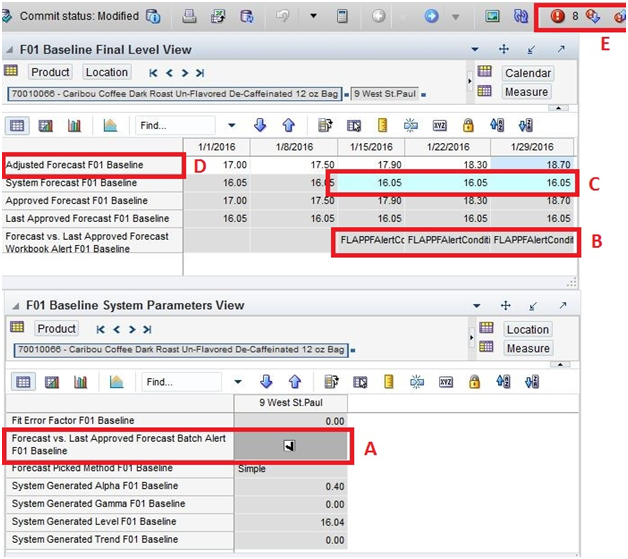This screenshot has width=628, height=559.
Task: Click the red alert exclamation icon
Action: pyautogui.click(x=558, y=16)
